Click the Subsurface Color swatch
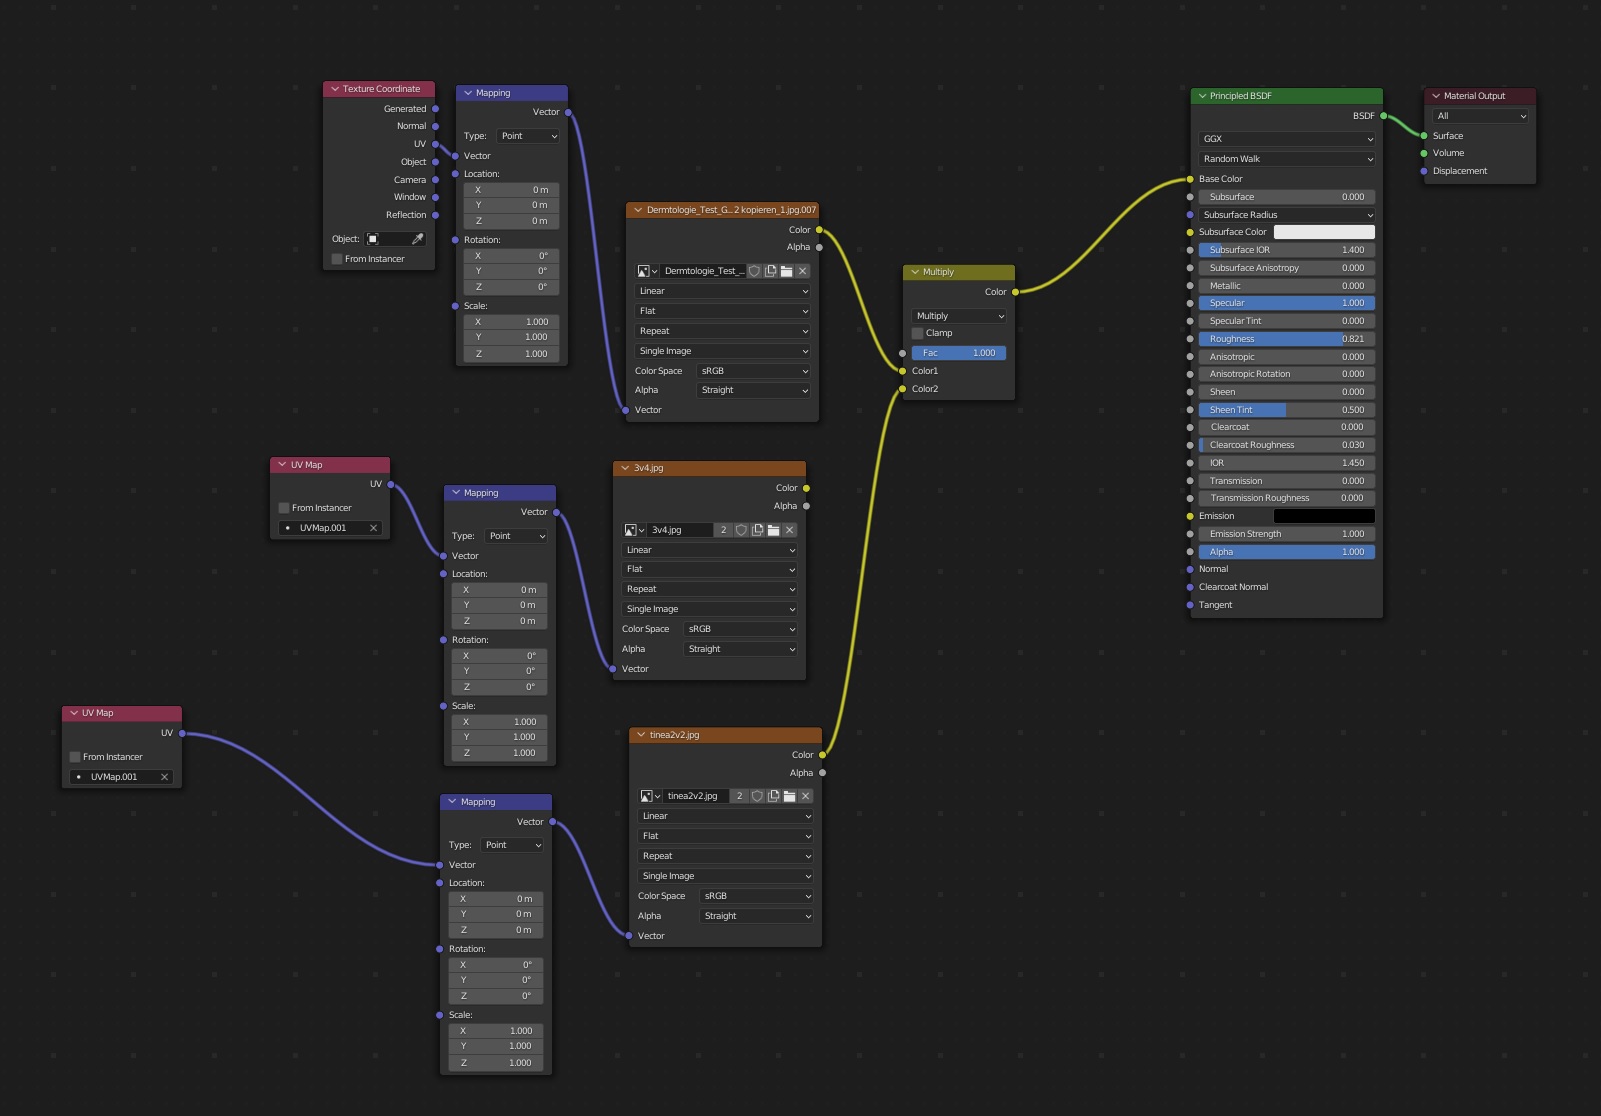This screenshot has width=1601, height=1116. pyautogui.click(x=1324, y=232)
